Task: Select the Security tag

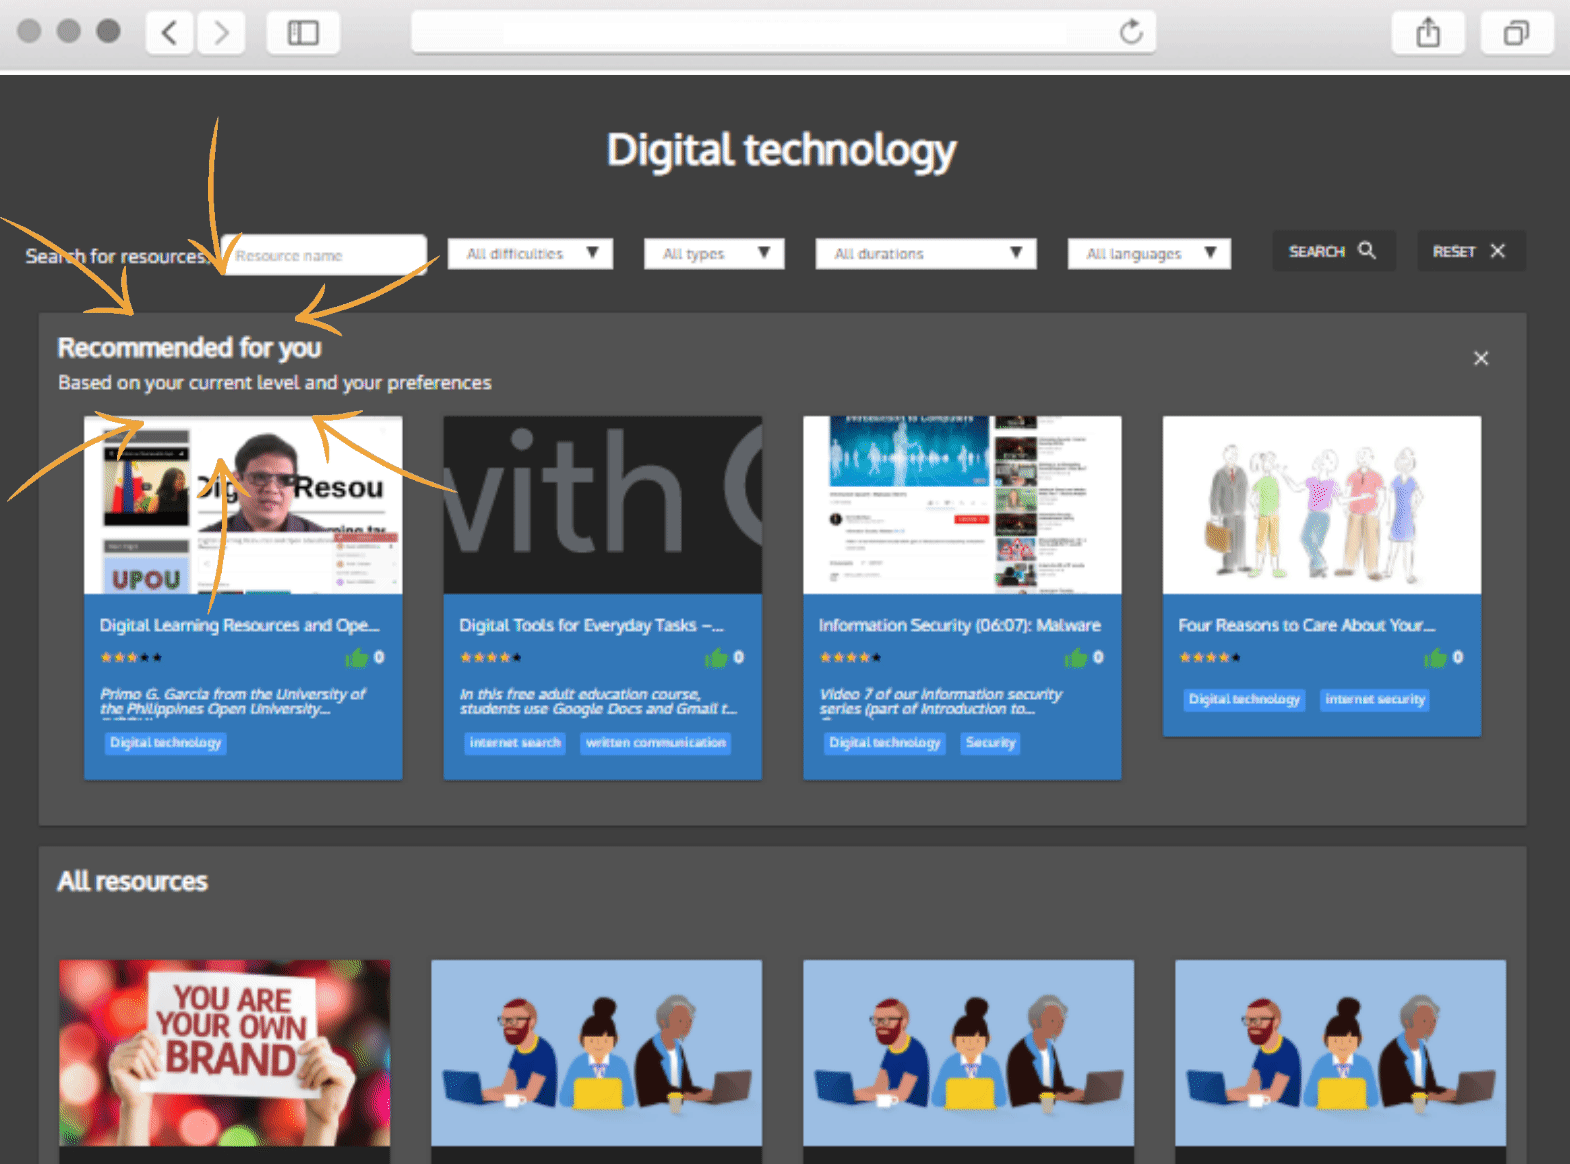Action: [x=991, y=743]
